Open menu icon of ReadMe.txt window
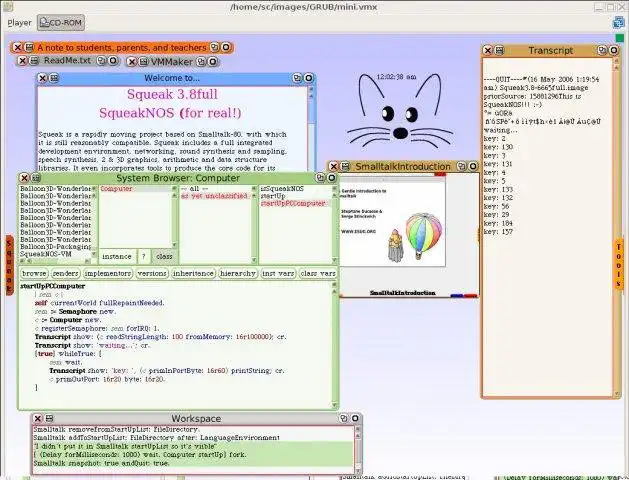Viewport: 629px width, 480px height. click(34, 61)
